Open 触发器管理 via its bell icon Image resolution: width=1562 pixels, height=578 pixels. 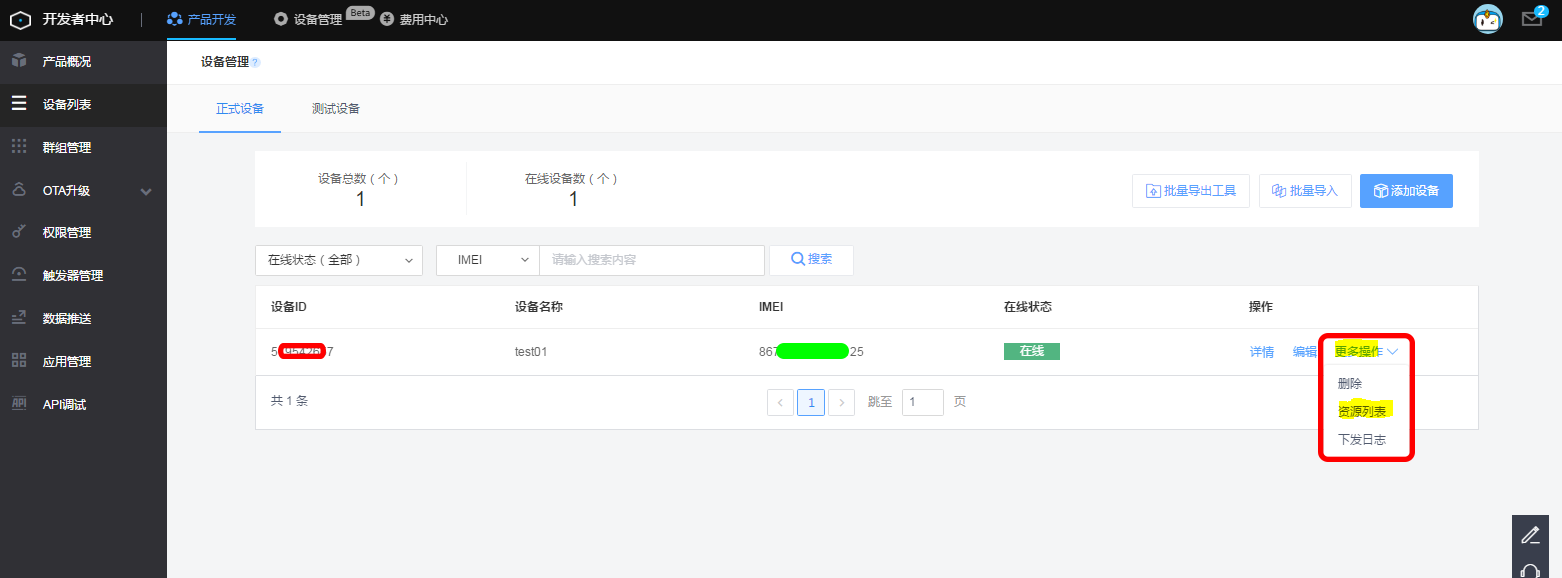coord(18,274)
